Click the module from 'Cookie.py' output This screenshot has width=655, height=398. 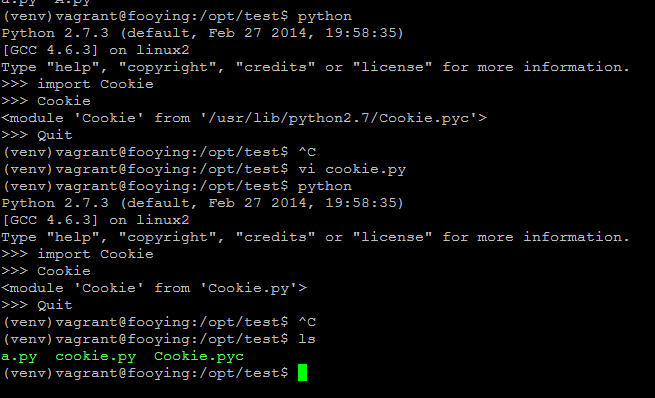pyautogui.click(x=154, y=288)
